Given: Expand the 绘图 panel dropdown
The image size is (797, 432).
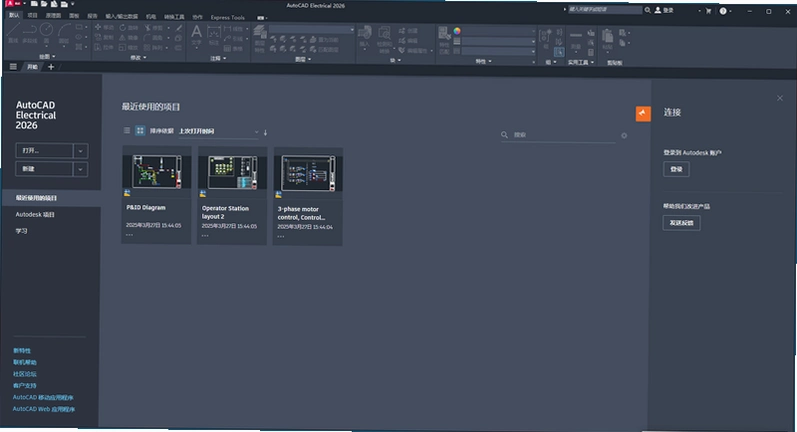Looking at the screenshot, I should [x=47, y=56].
